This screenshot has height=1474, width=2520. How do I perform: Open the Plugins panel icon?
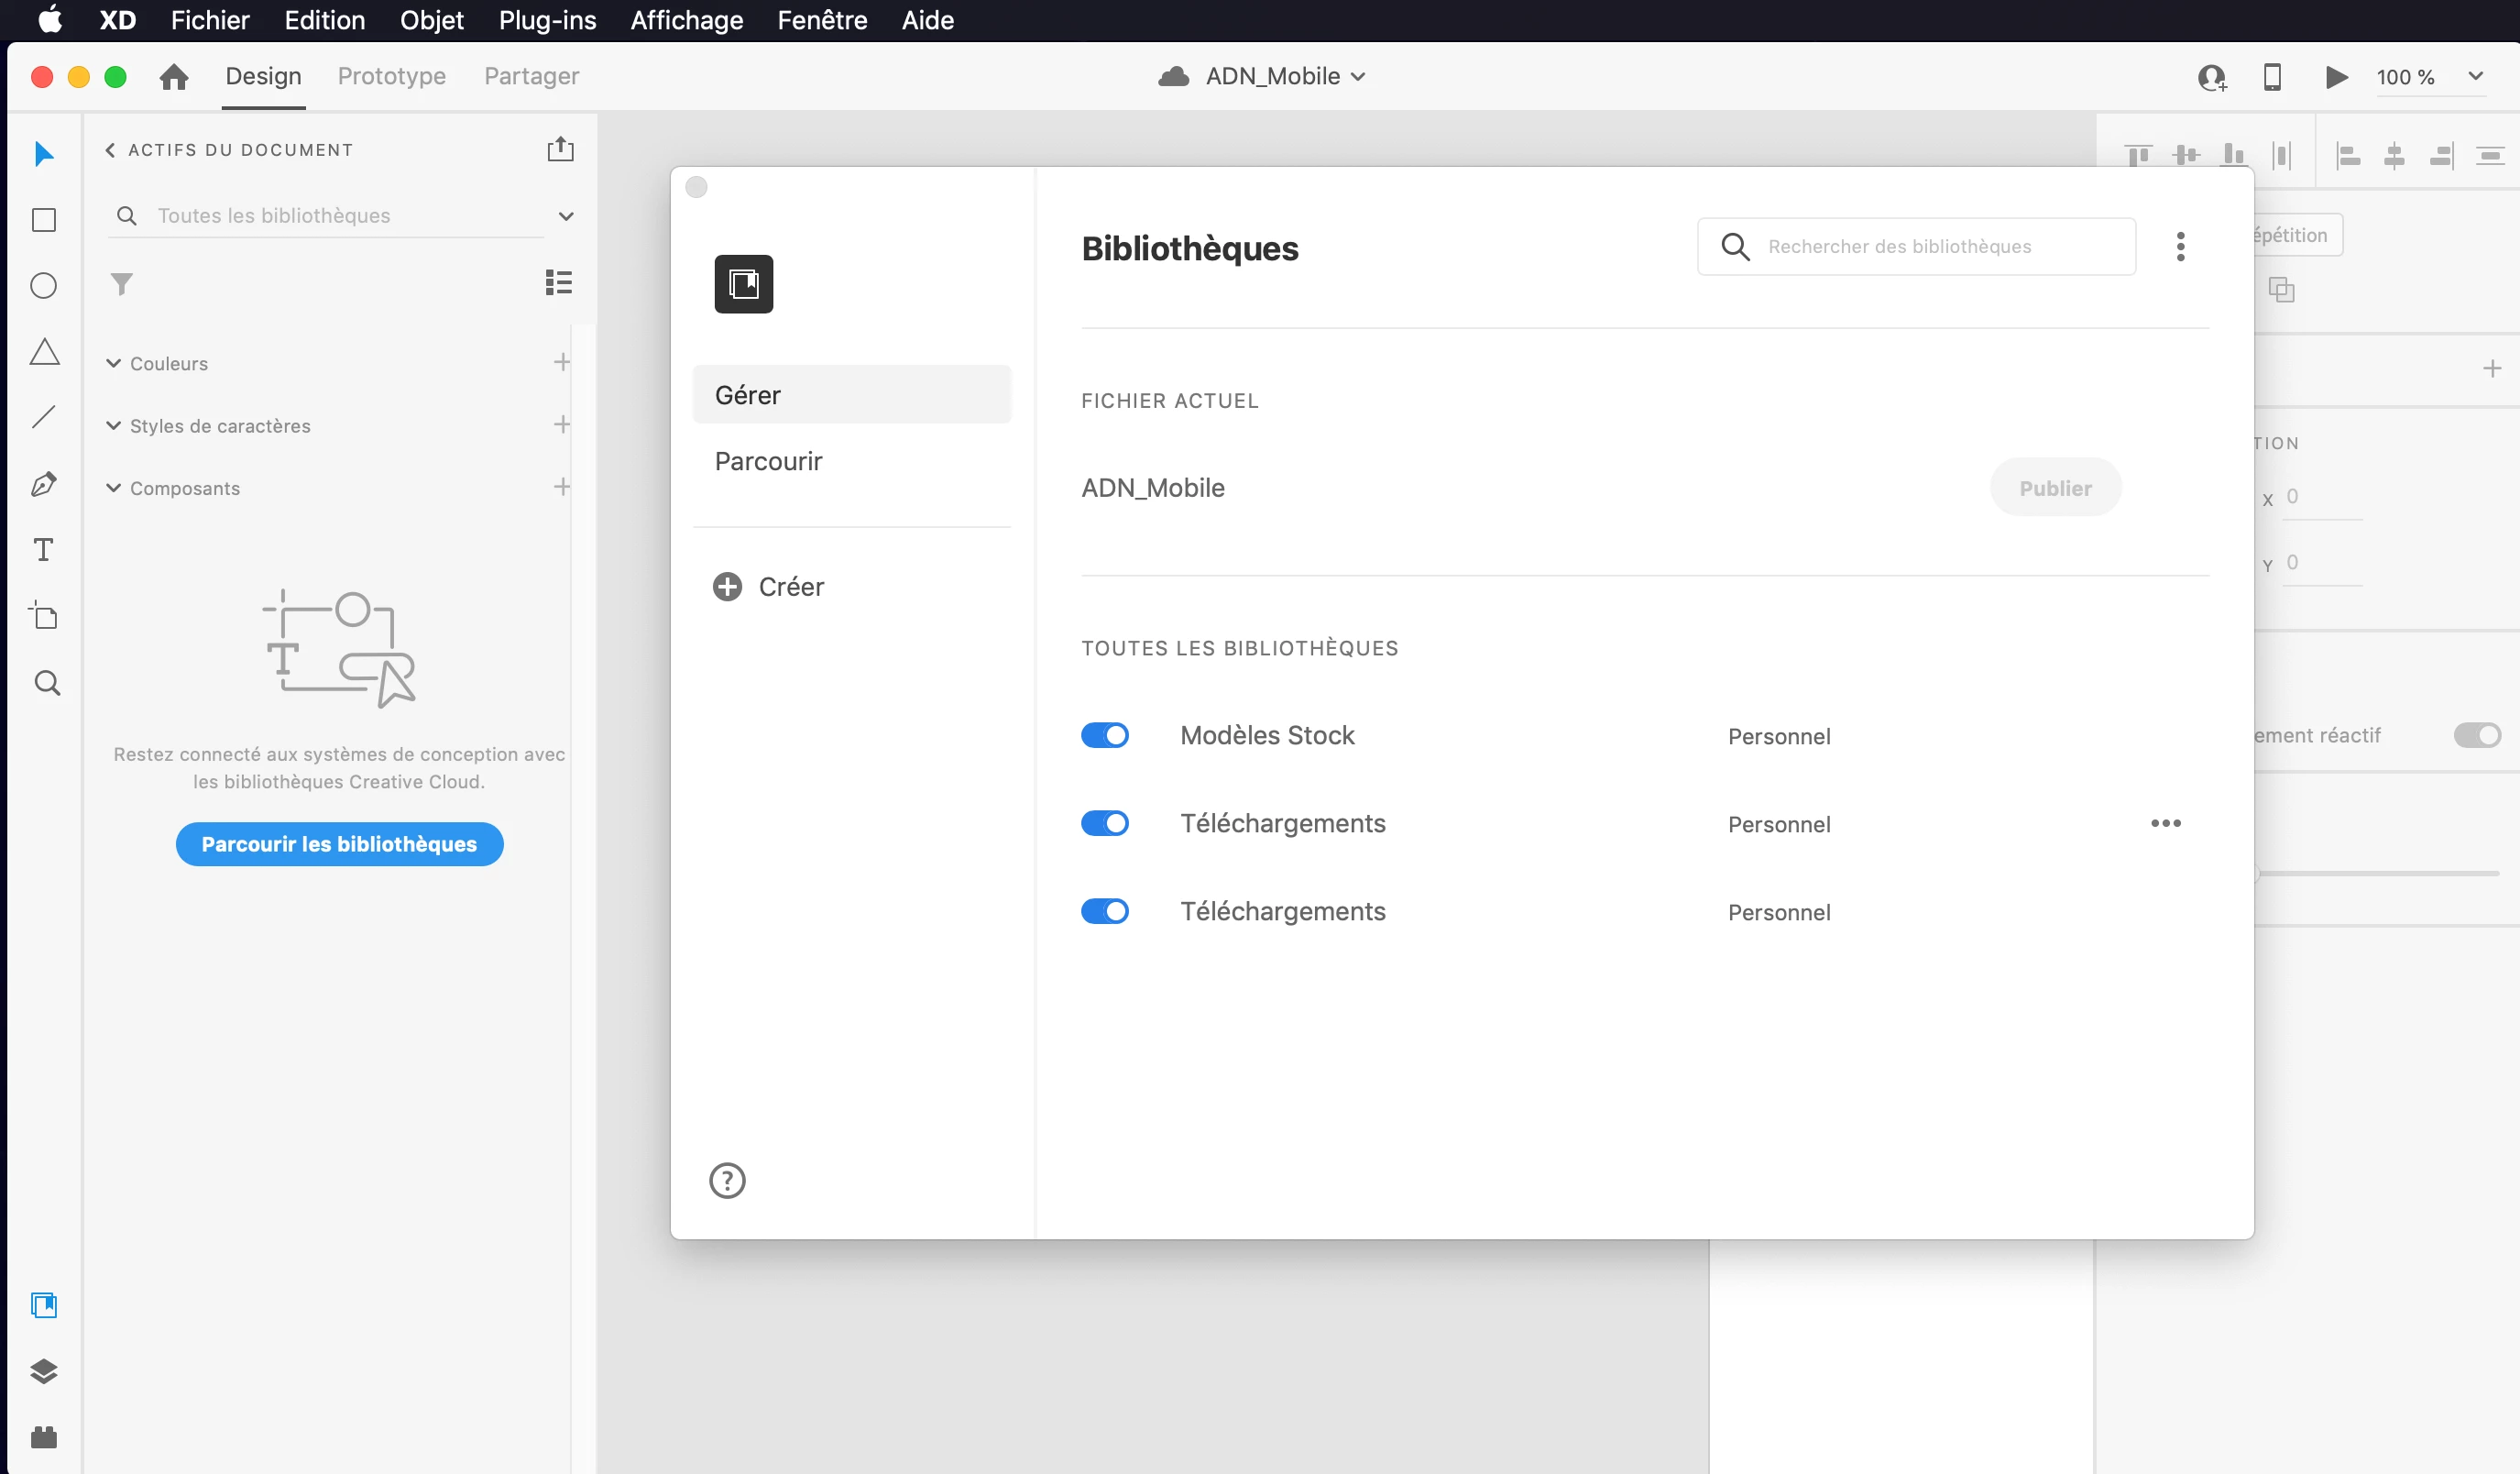[x=44, y=1437]
